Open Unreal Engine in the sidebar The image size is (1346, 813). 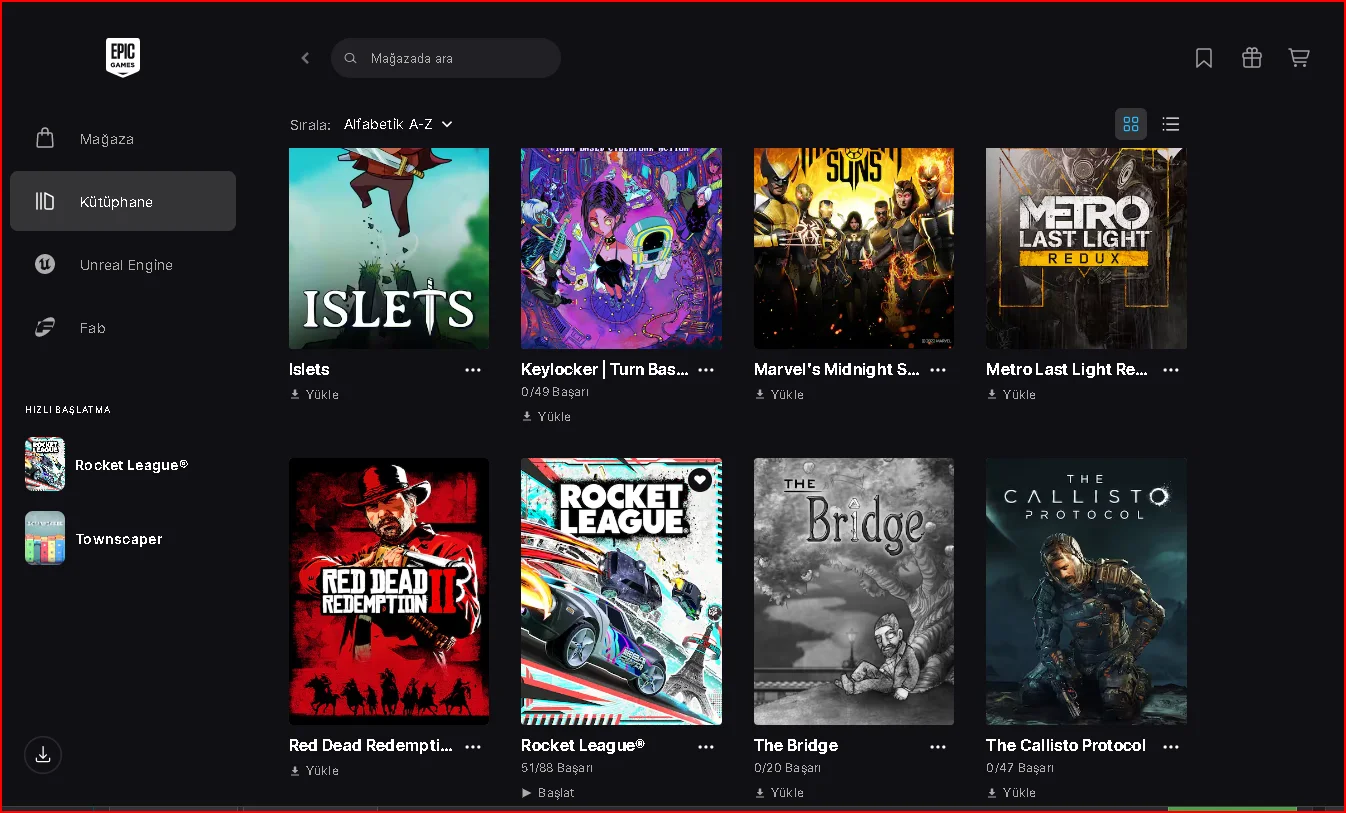pyautogui.click(x=123, y=265)
